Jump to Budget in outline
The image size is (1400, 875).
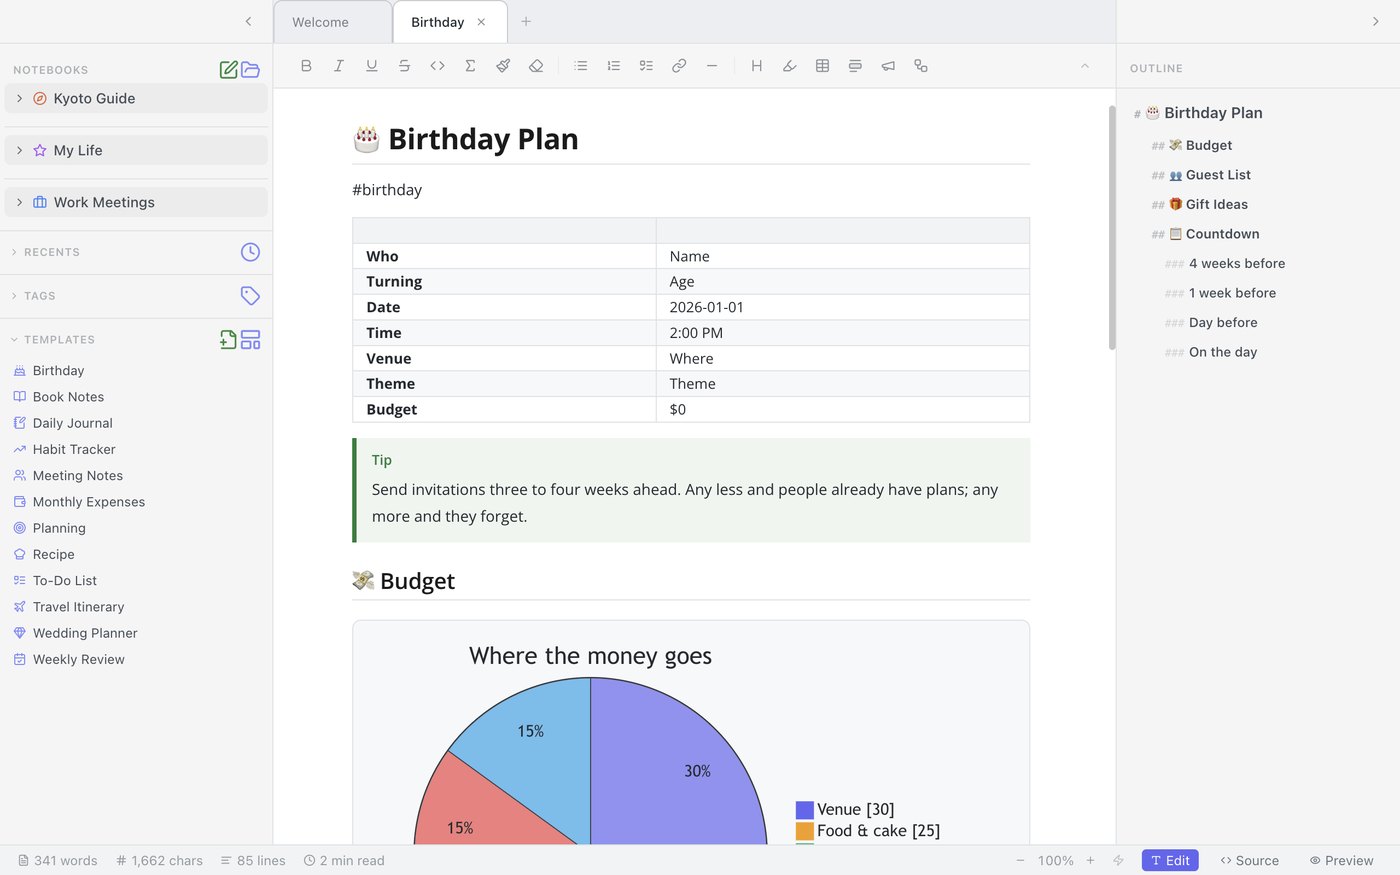[x=1208, y=145]
